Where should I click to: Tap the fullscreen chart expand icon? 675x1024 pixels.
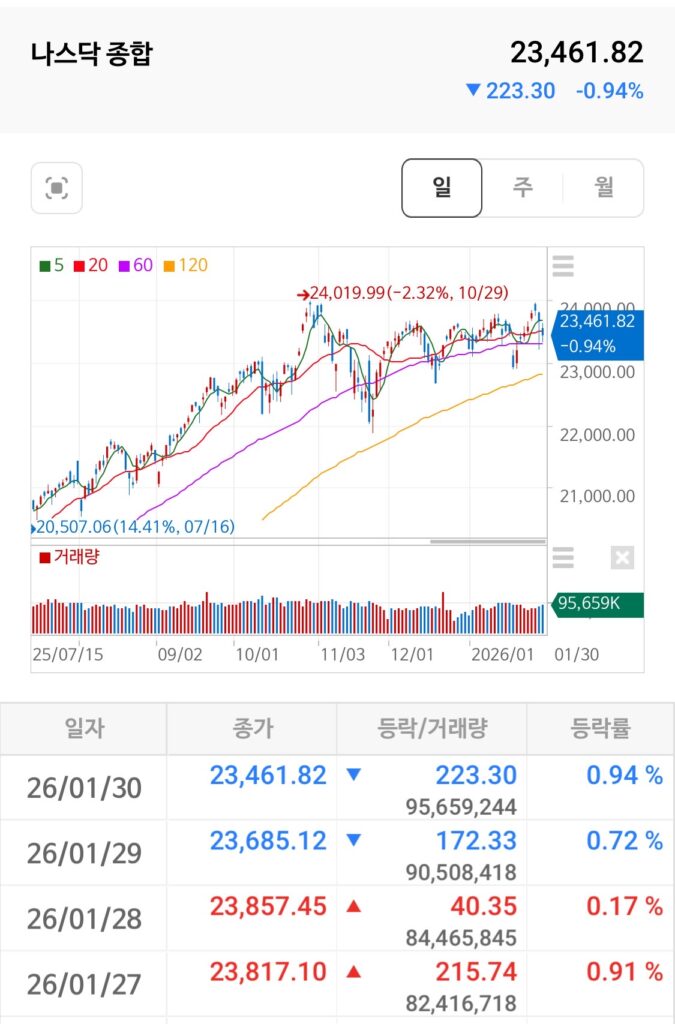(x=57, y=188)
